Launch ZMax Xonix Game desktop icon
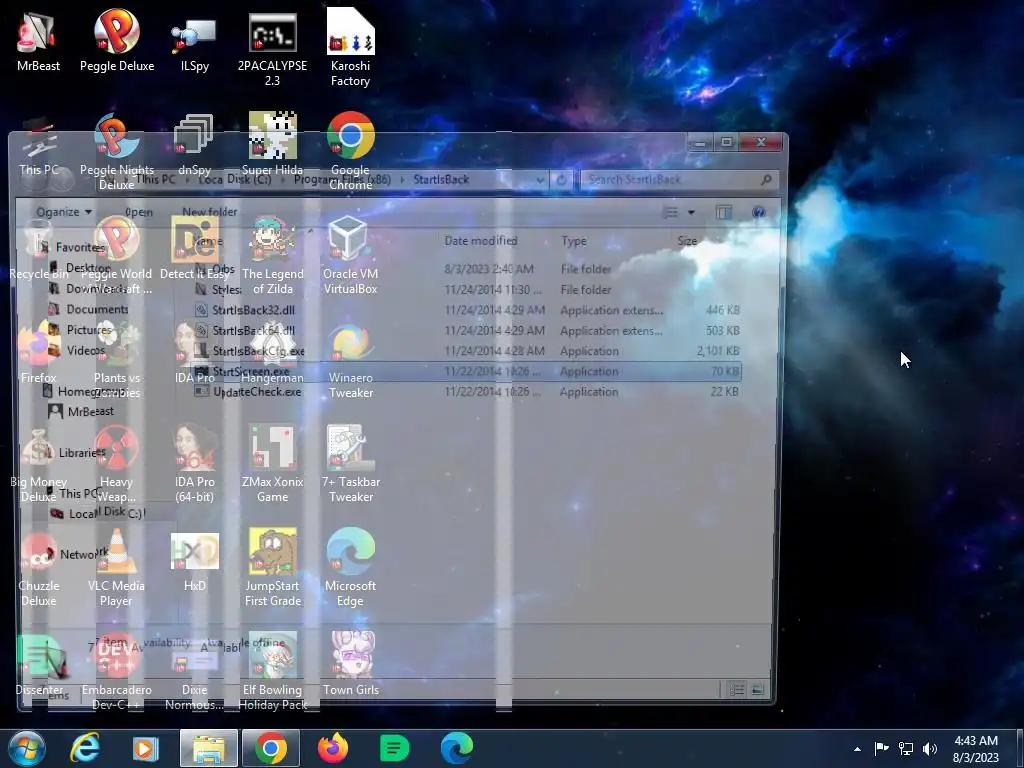 [x=272, y=464]
